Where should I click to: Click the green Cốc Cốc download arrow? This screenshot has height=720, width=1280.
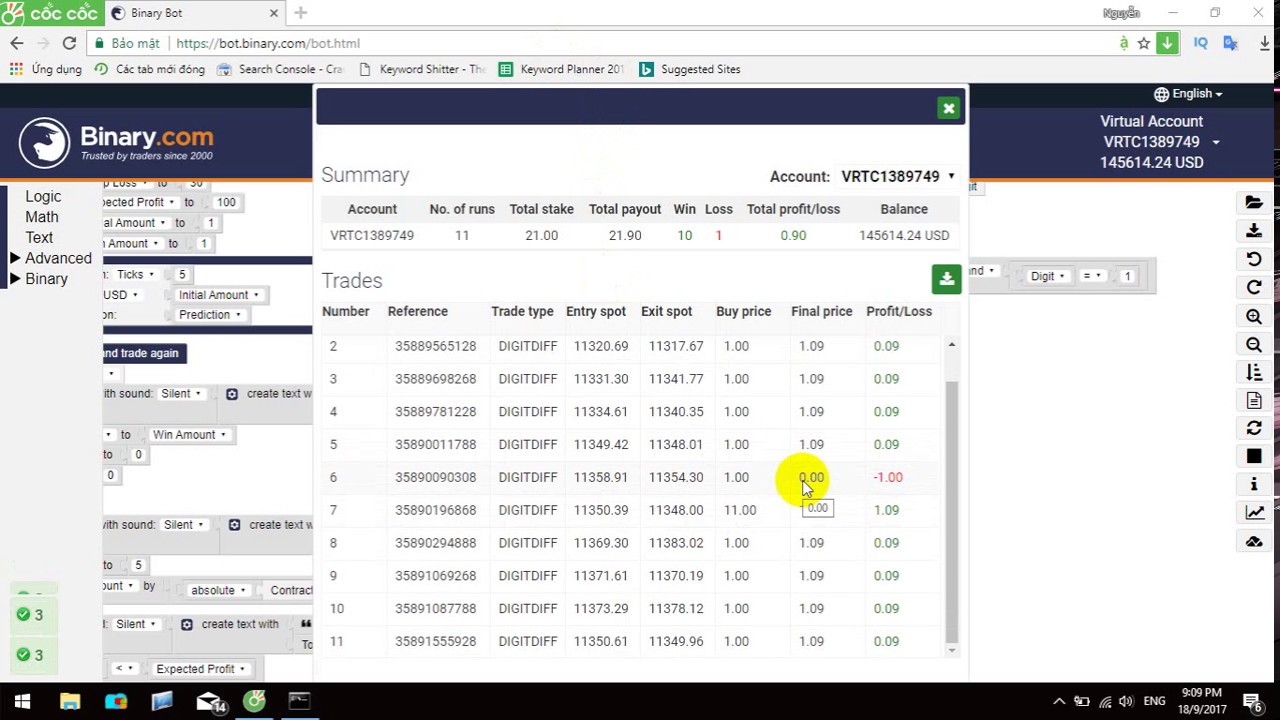(x=1167, y=43)
